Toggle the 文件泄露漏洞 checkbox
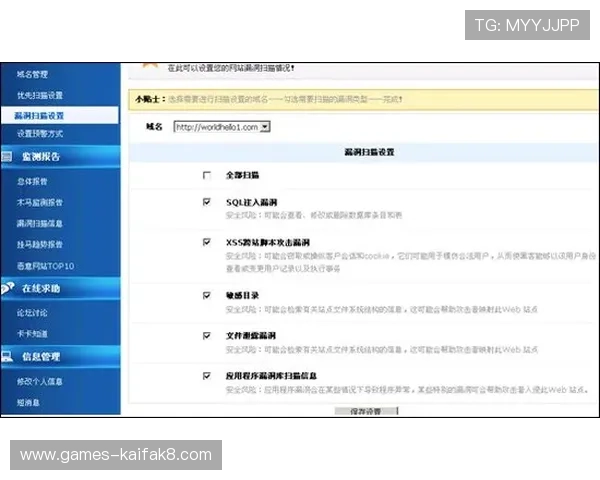The image size is (600, 480). click(x=207, y=336)
